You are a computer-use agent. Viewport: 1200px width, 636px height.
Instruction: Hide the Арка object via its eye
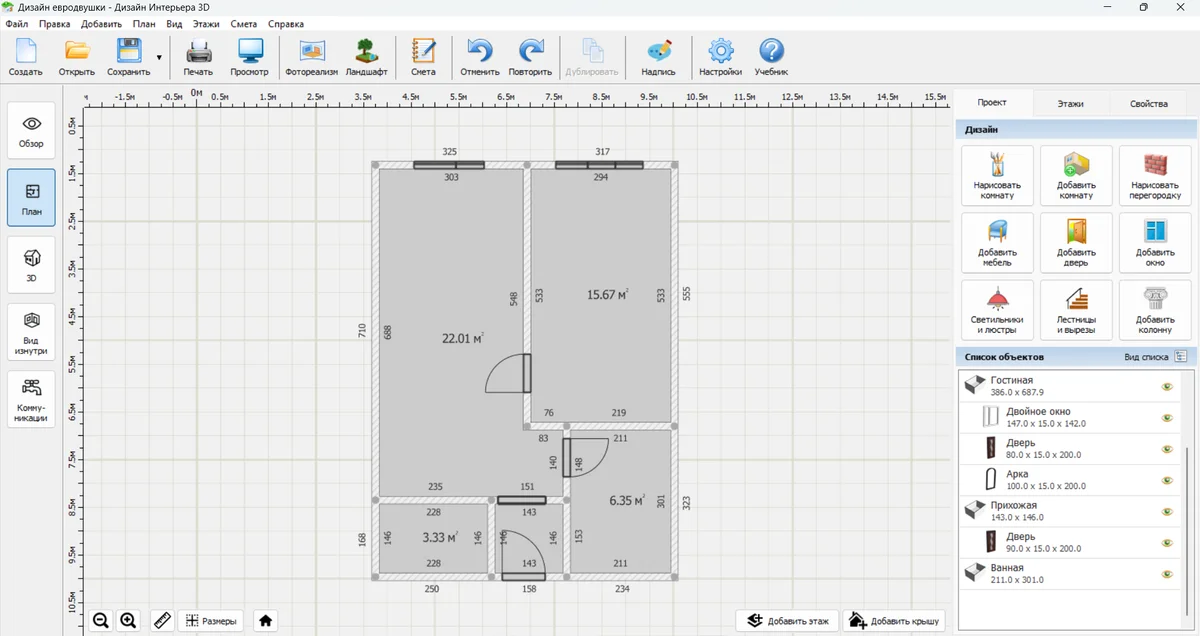1166,480
